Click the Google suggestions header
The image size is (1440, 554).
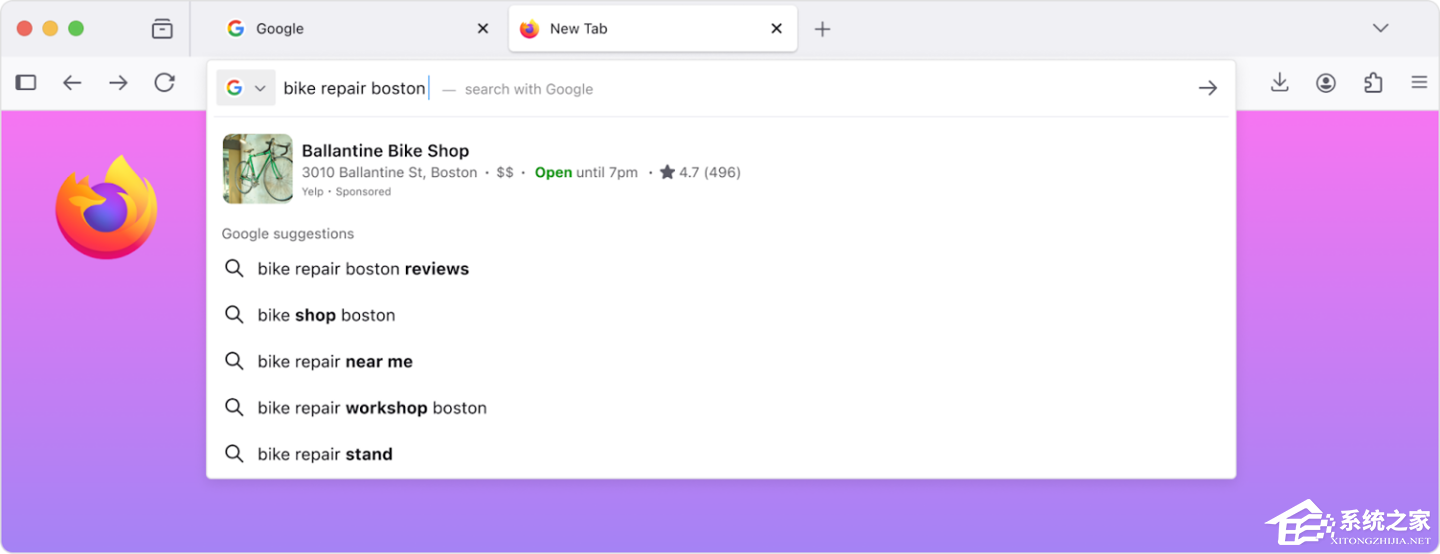click(288, 234)
